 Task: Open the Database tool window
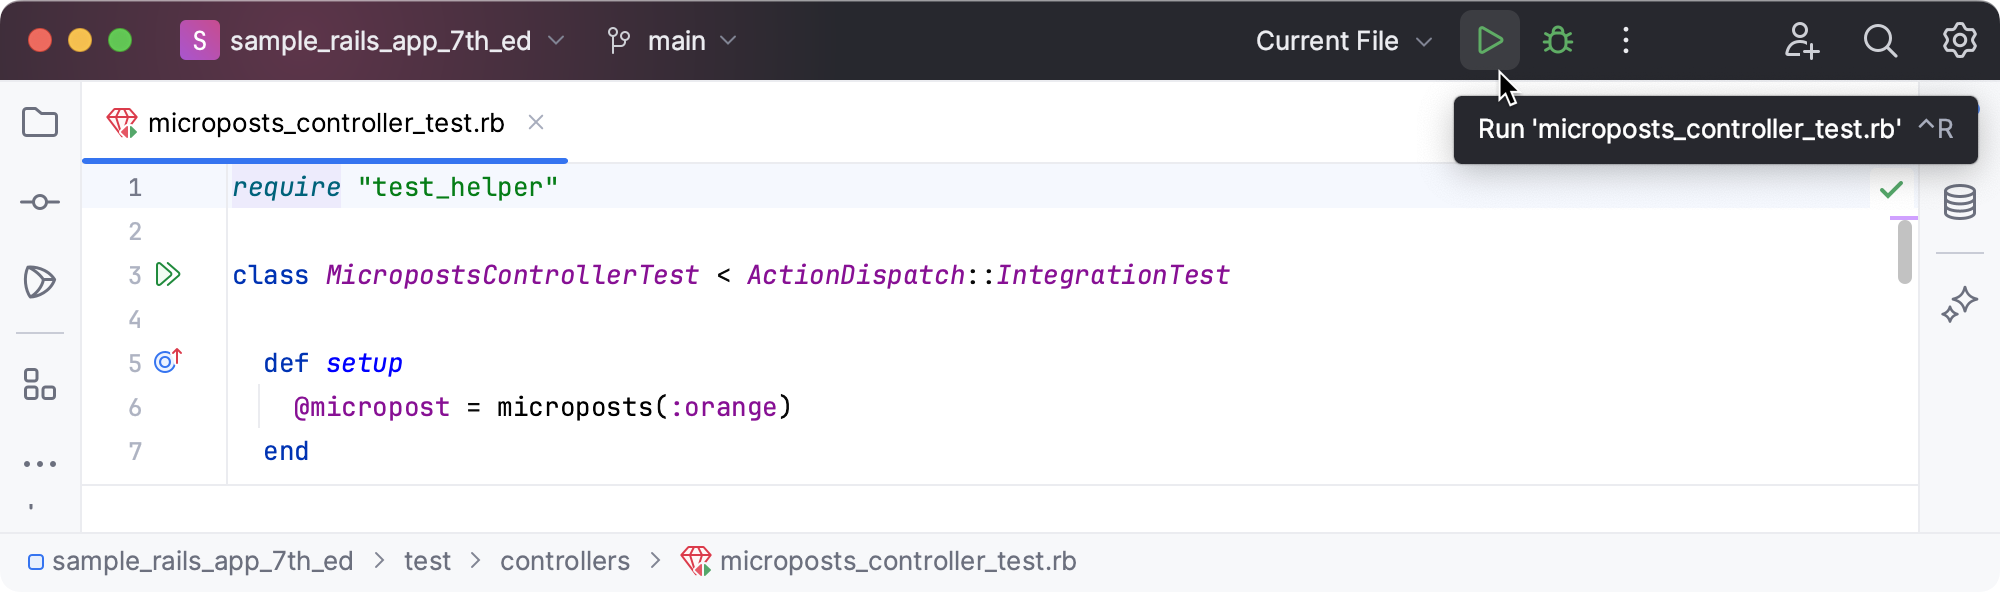pyautogui.click(x=1959, y=202)
